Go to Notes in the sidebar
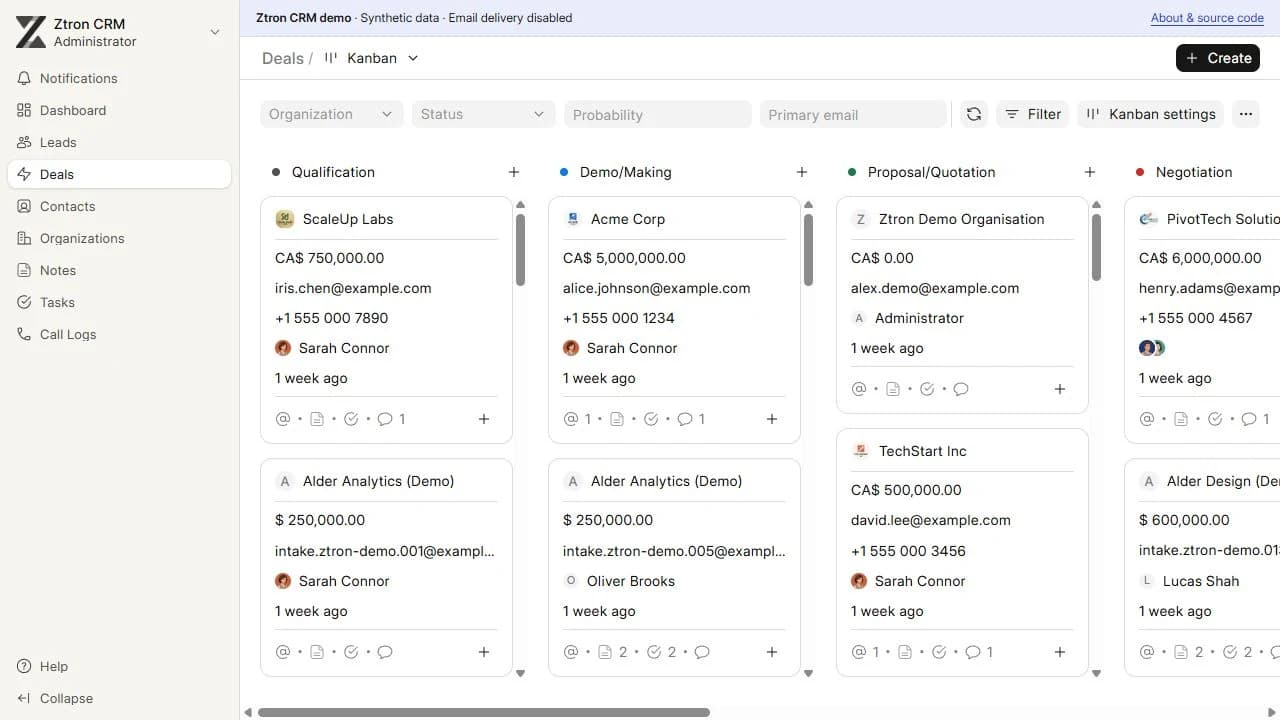 [120, 270]
